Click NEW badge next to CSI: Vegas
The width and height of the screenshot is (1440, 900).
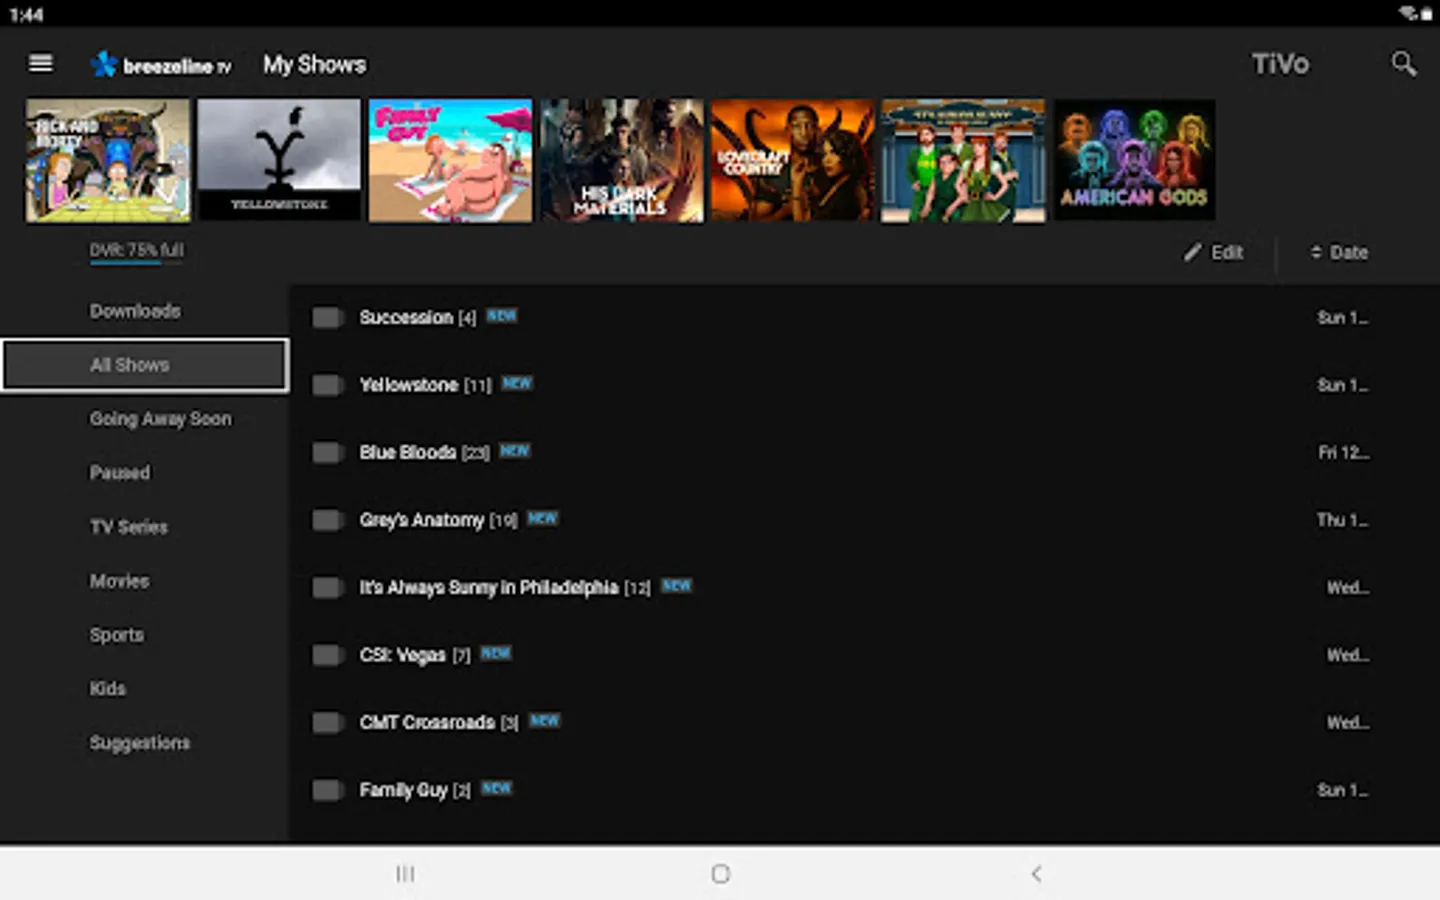[x=496, y=653]
